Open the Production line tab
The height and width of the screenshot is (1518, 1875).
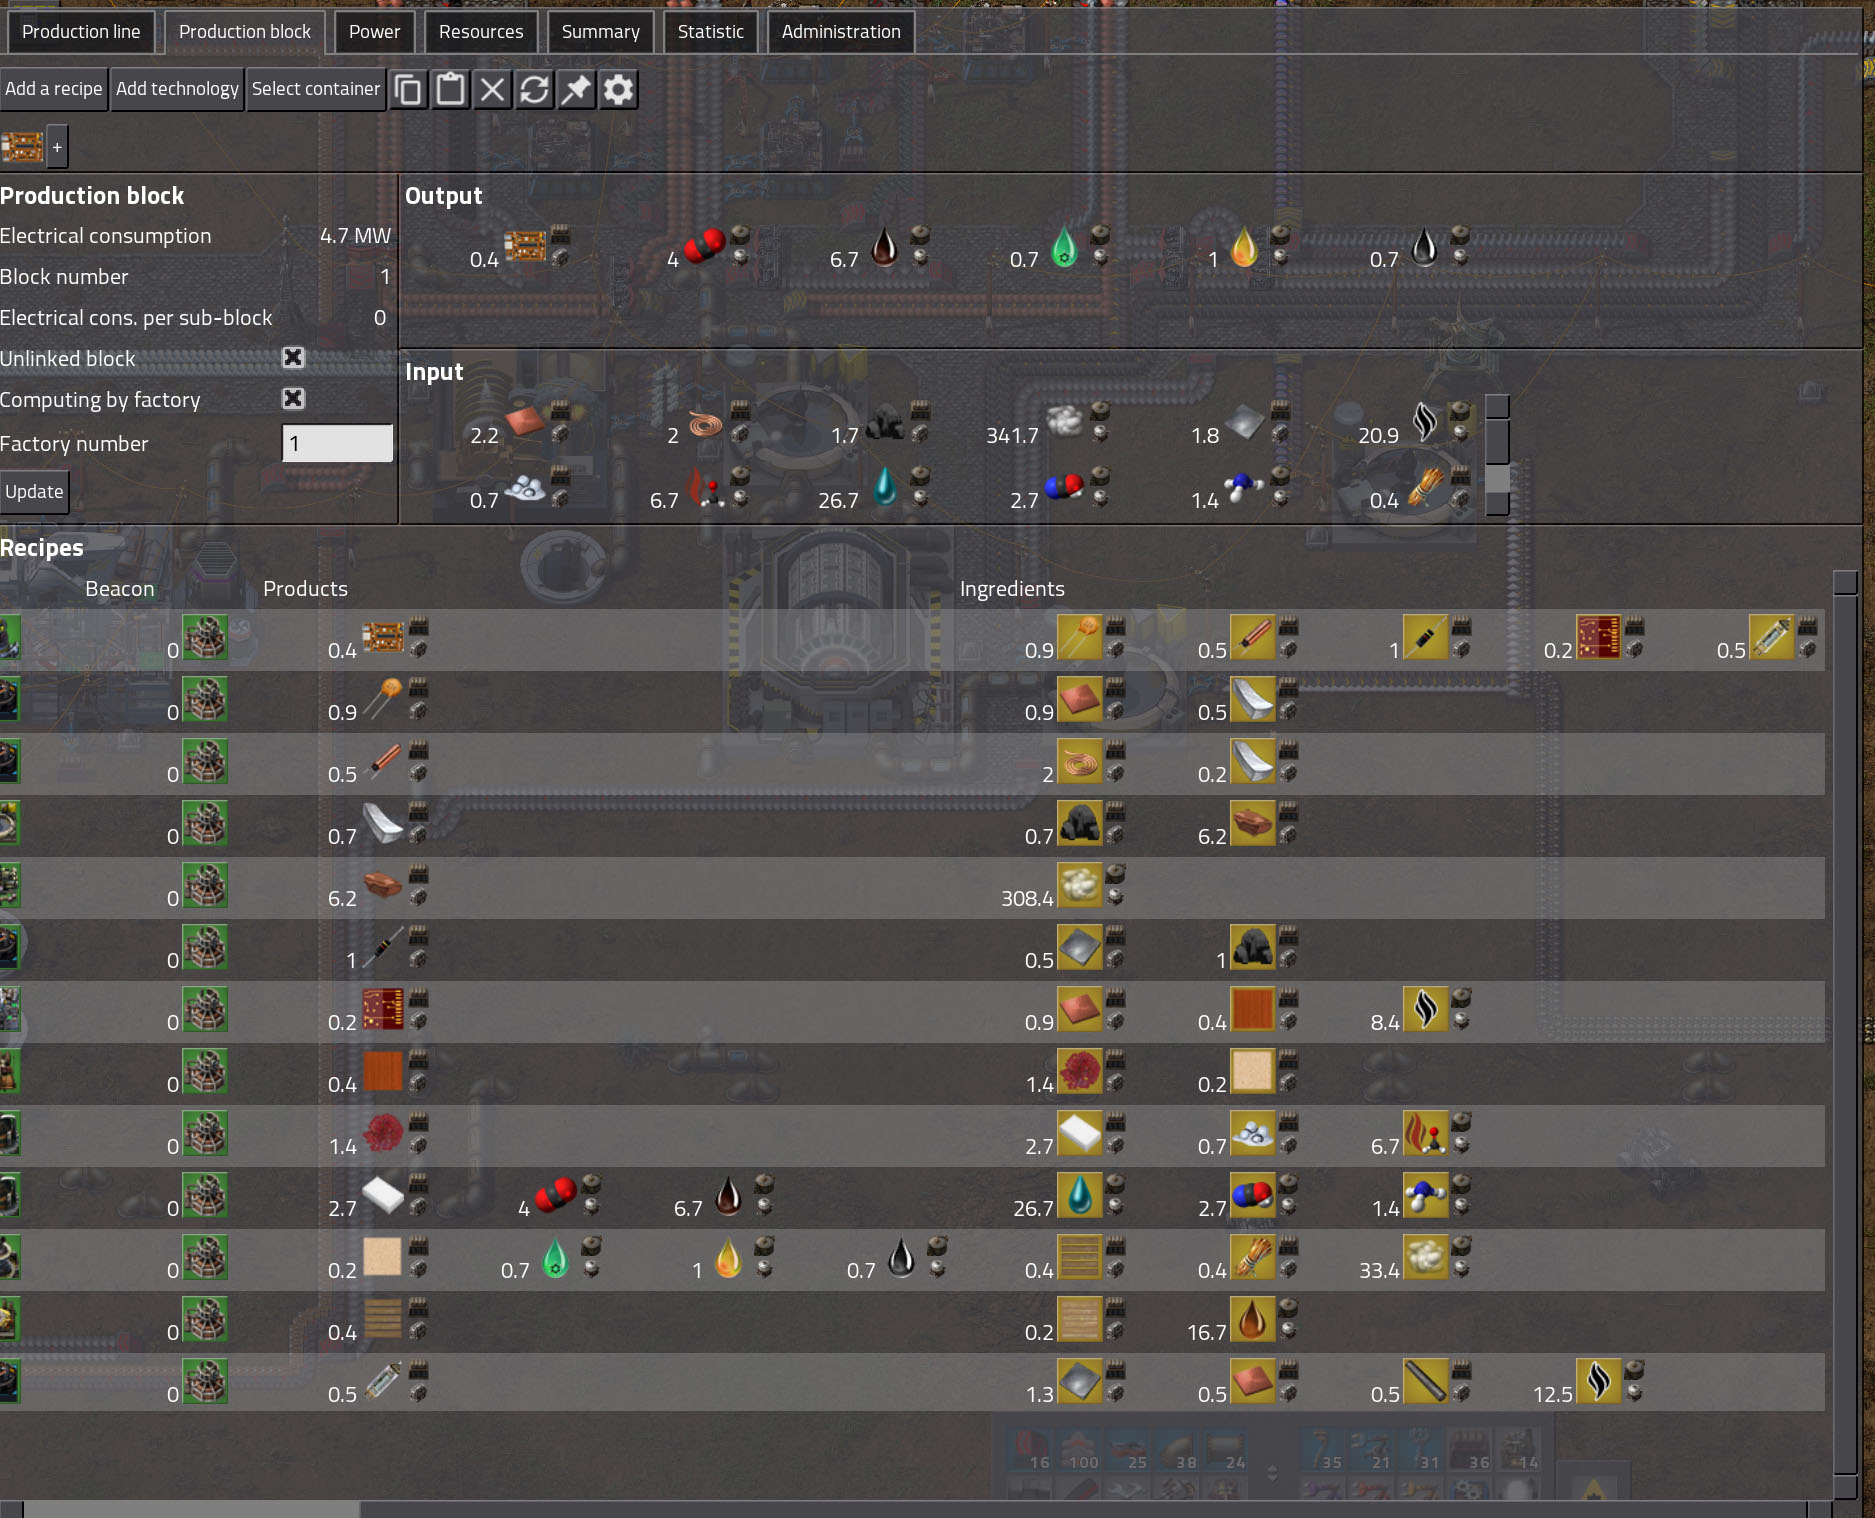pos(81,32)
